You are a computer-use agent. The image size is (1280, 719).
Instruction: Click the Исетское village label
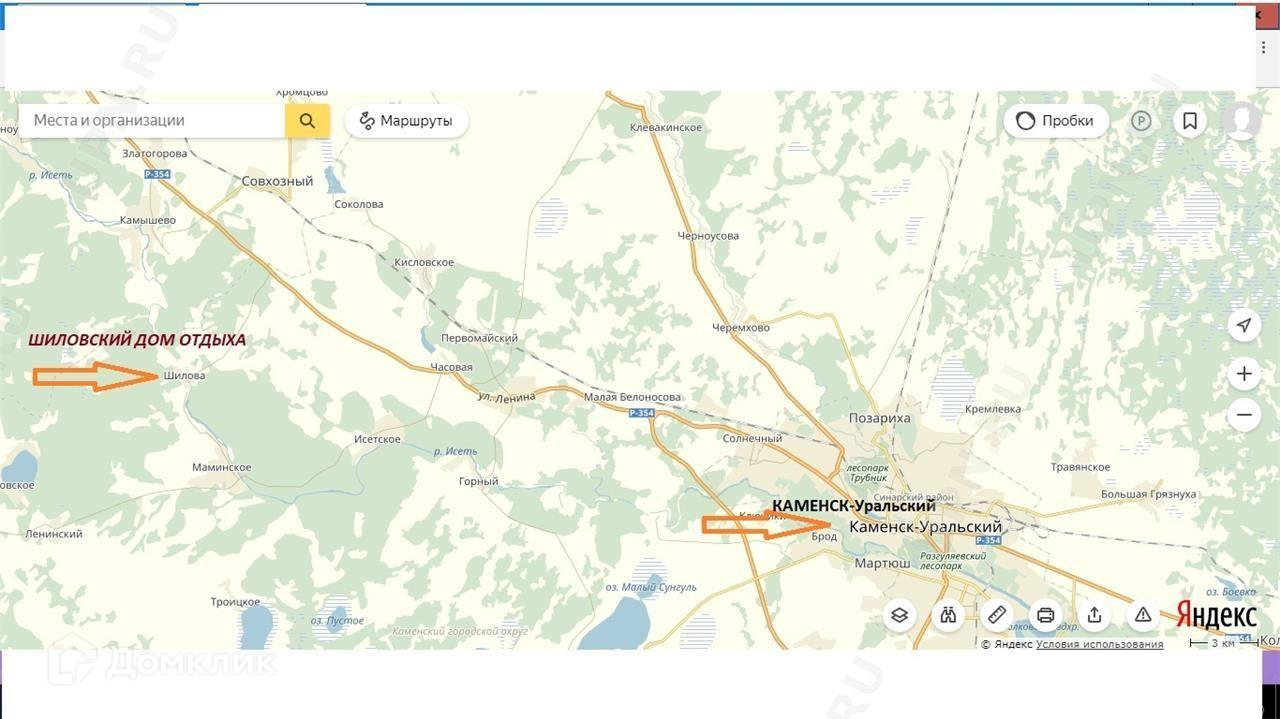pyautogui.click(x=377, y=439)
